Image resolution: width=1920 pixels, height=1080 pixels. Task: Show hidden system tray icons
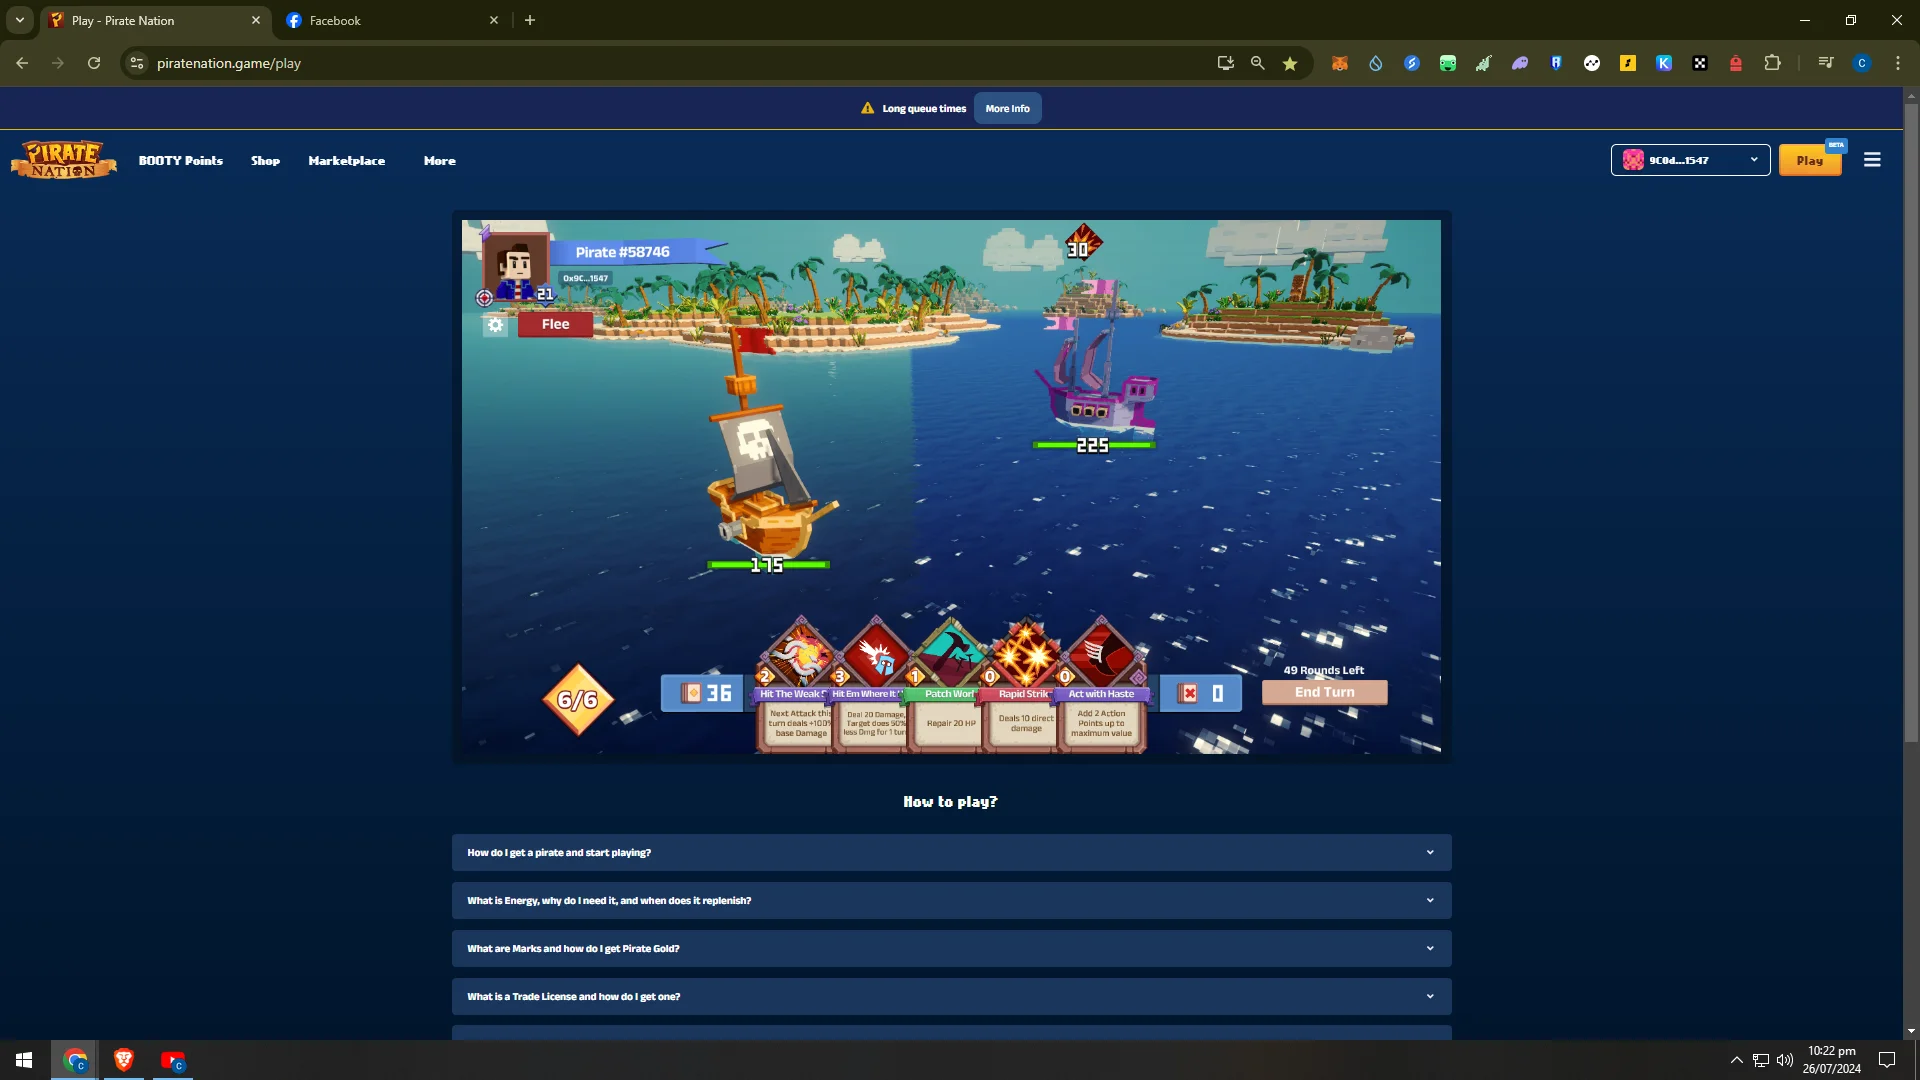[x=1737, y=1060]
